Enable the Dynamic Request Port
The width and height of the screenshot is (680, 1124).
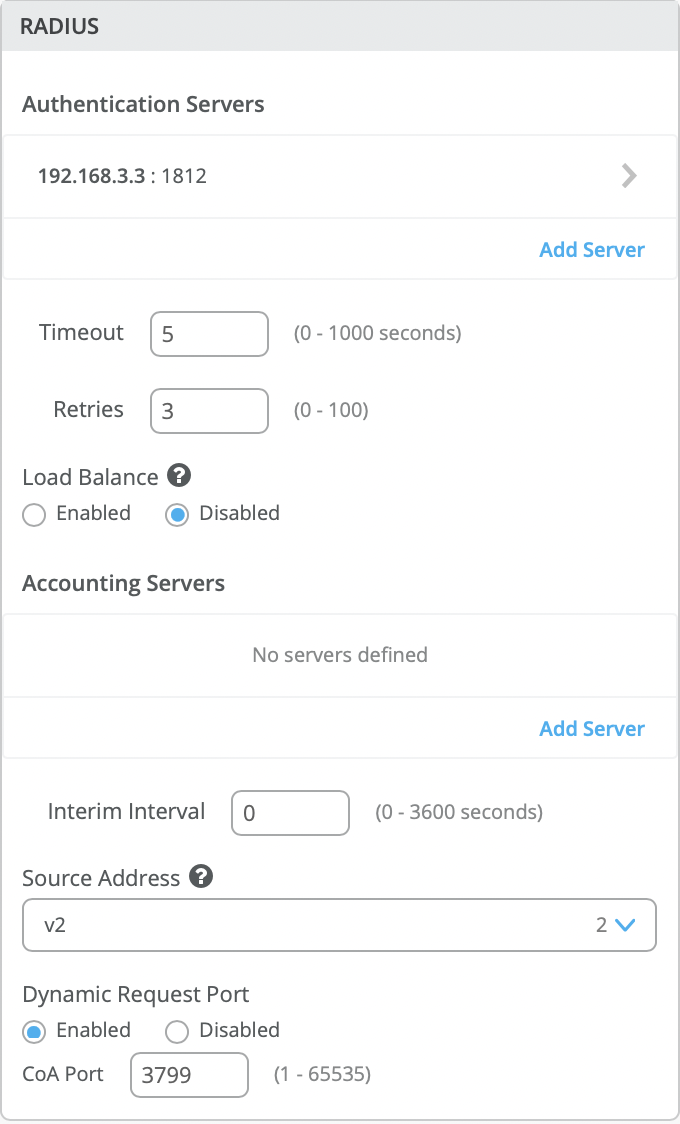35,1031
